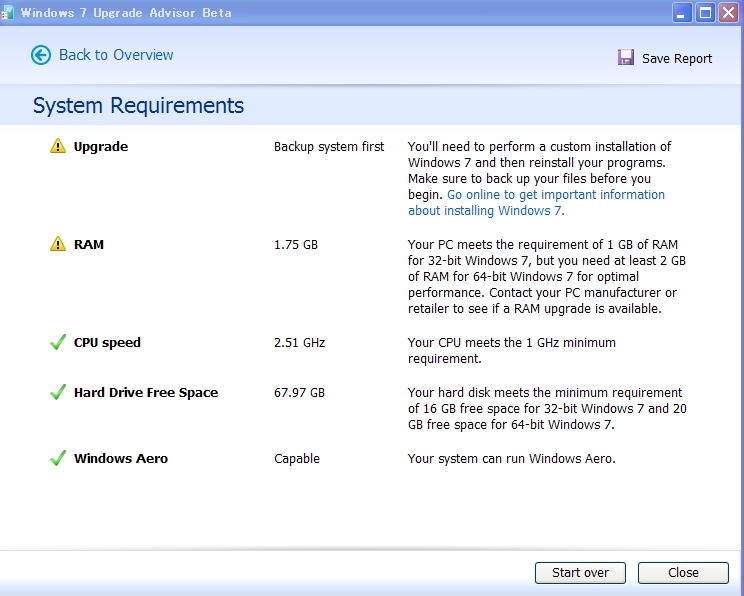
Task: Click the Upgrade Advisor title bar icon
Action: [x=8, y=13]
